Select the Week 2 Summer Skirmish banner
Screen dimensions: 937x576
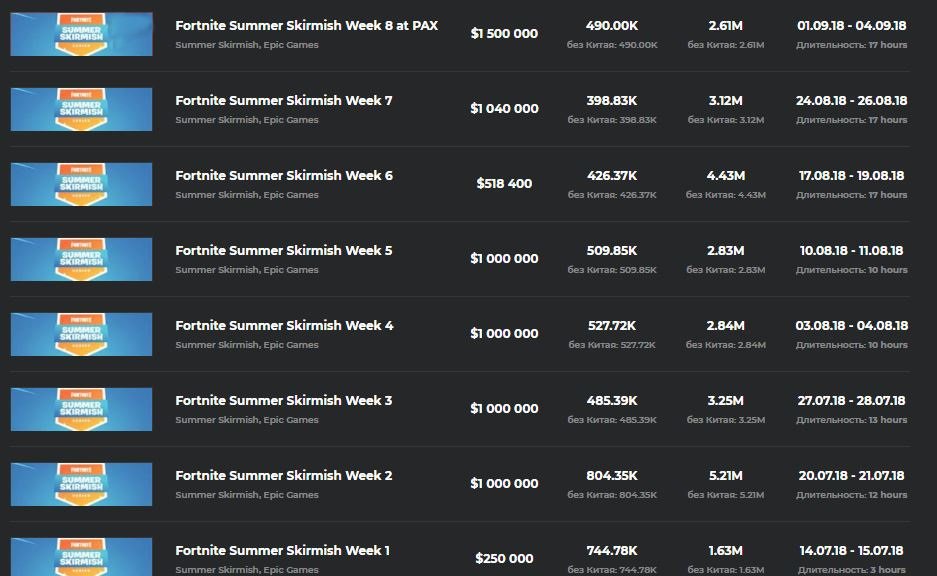(81, 484)
